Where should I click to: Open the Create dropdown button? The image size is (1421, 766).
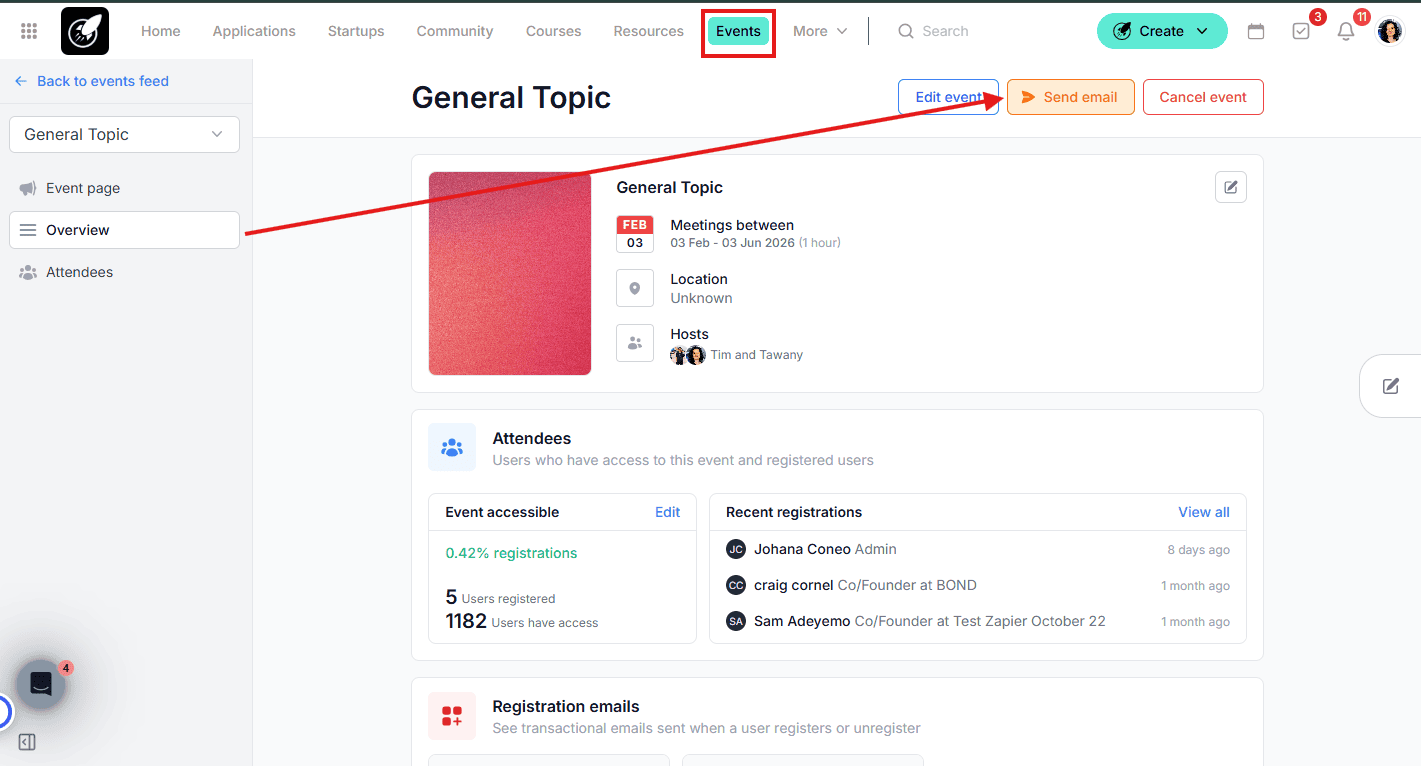click(1161, 31)
